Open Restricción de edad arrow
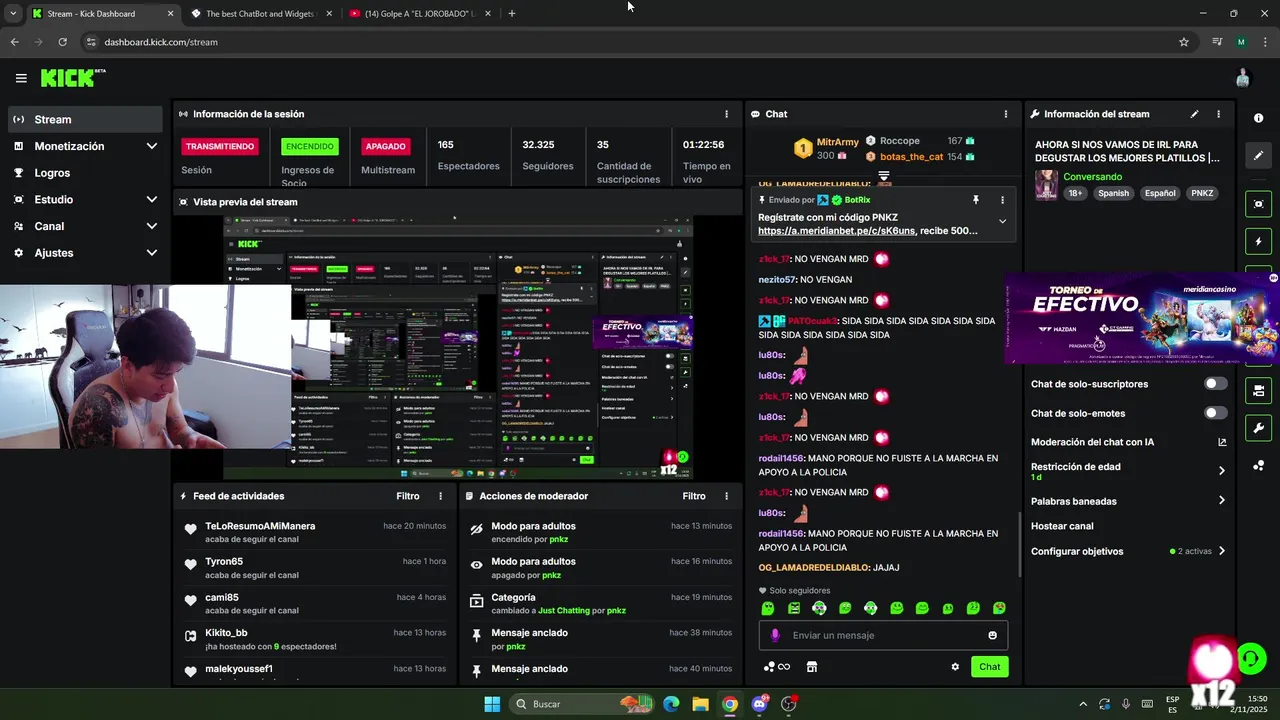1280x720 pixels. 1221,470
